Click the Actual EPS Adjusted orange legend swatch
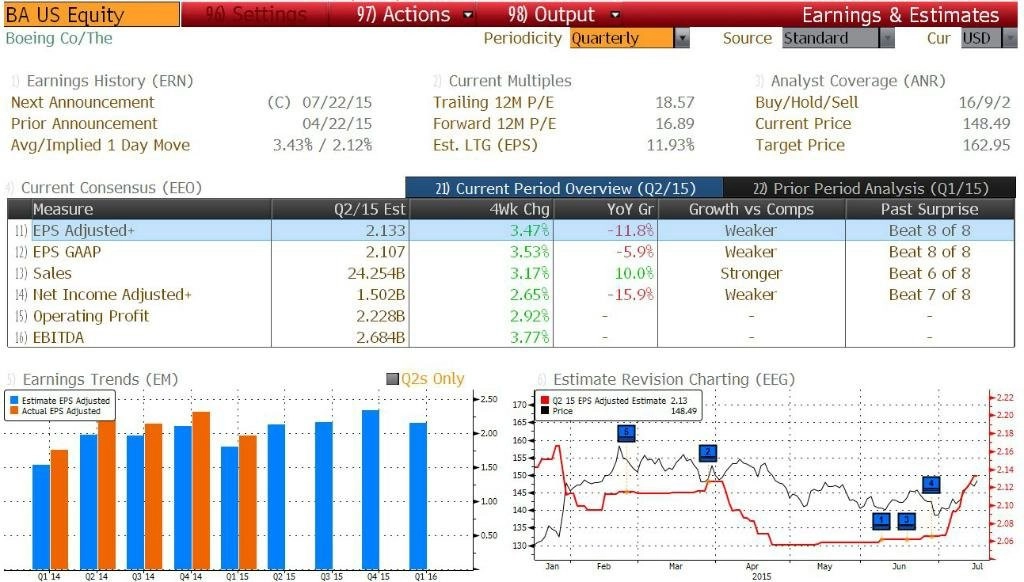 [x=14, y=411]
